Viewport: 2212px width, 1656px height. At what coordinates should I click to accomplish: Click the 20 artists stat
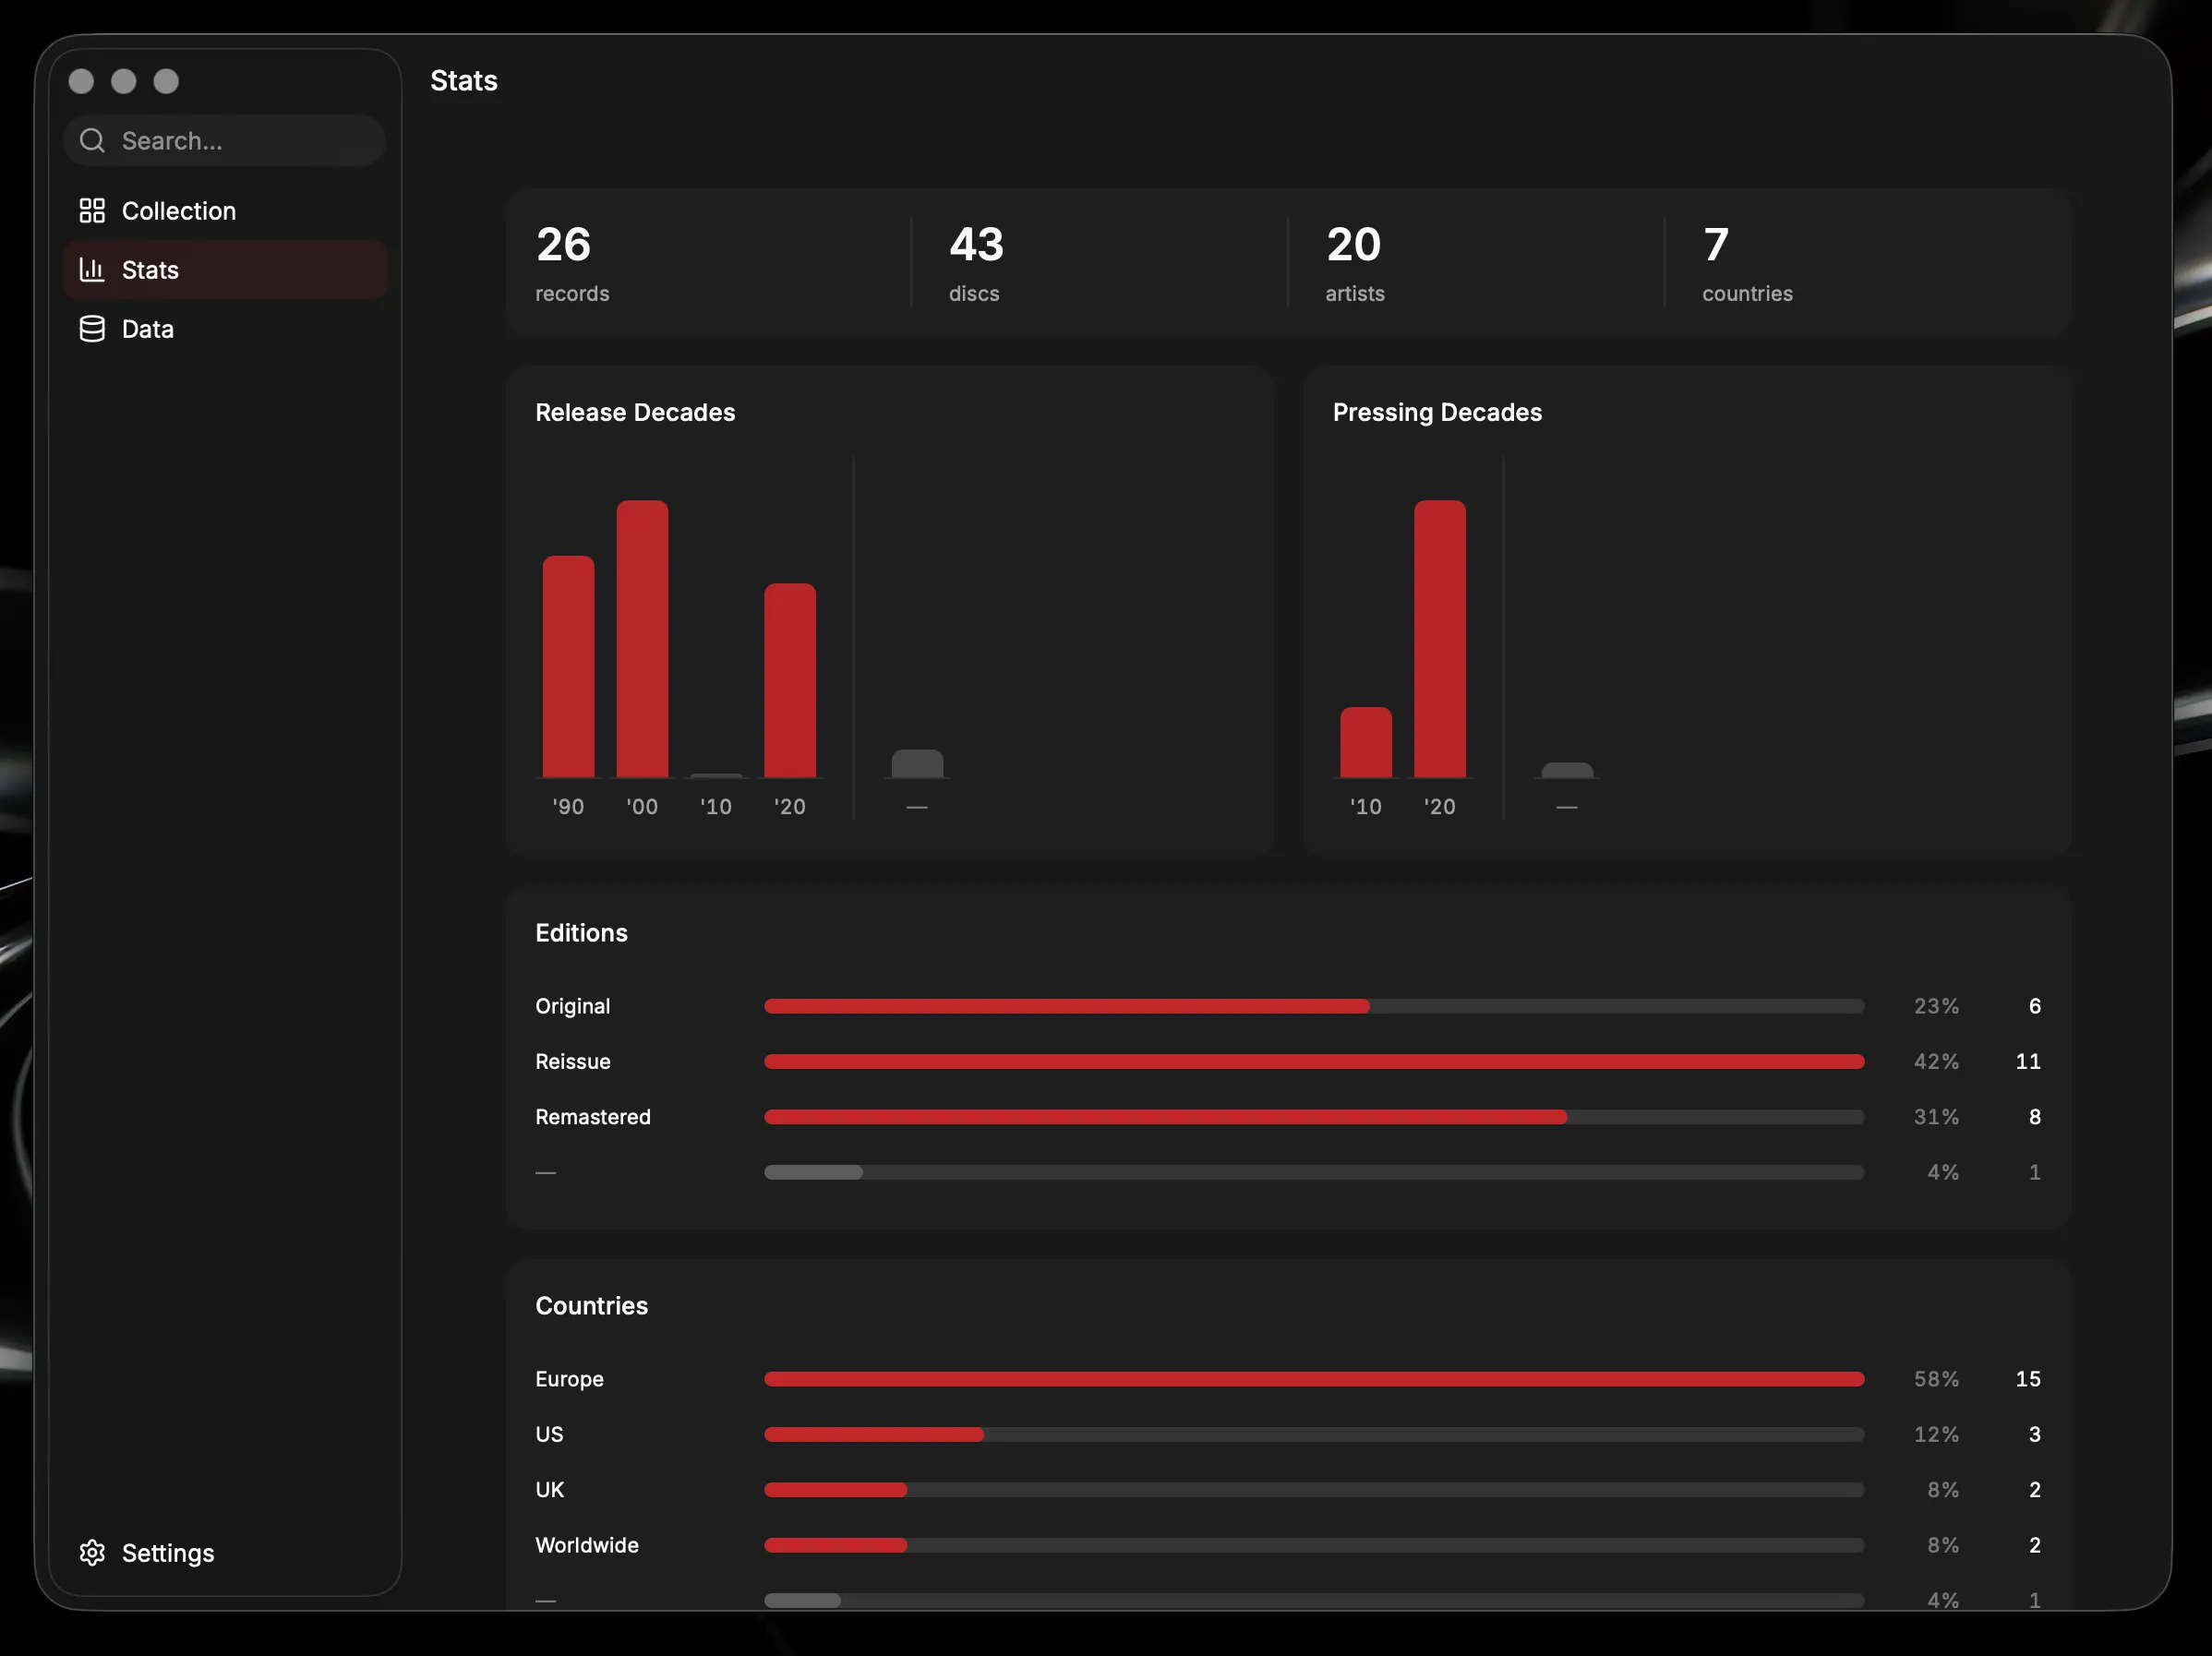pyautogui.click(x=1355, y=263)
